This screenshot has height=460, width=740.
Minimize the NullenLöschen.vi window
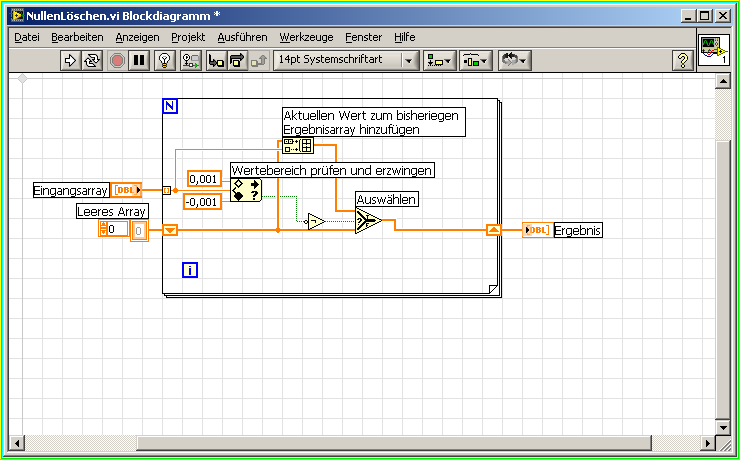[690, 16]
